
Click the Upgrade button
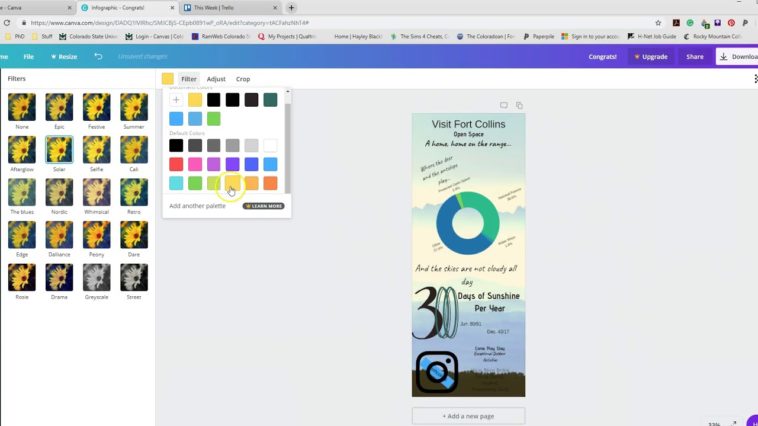[x=650, y=57]
